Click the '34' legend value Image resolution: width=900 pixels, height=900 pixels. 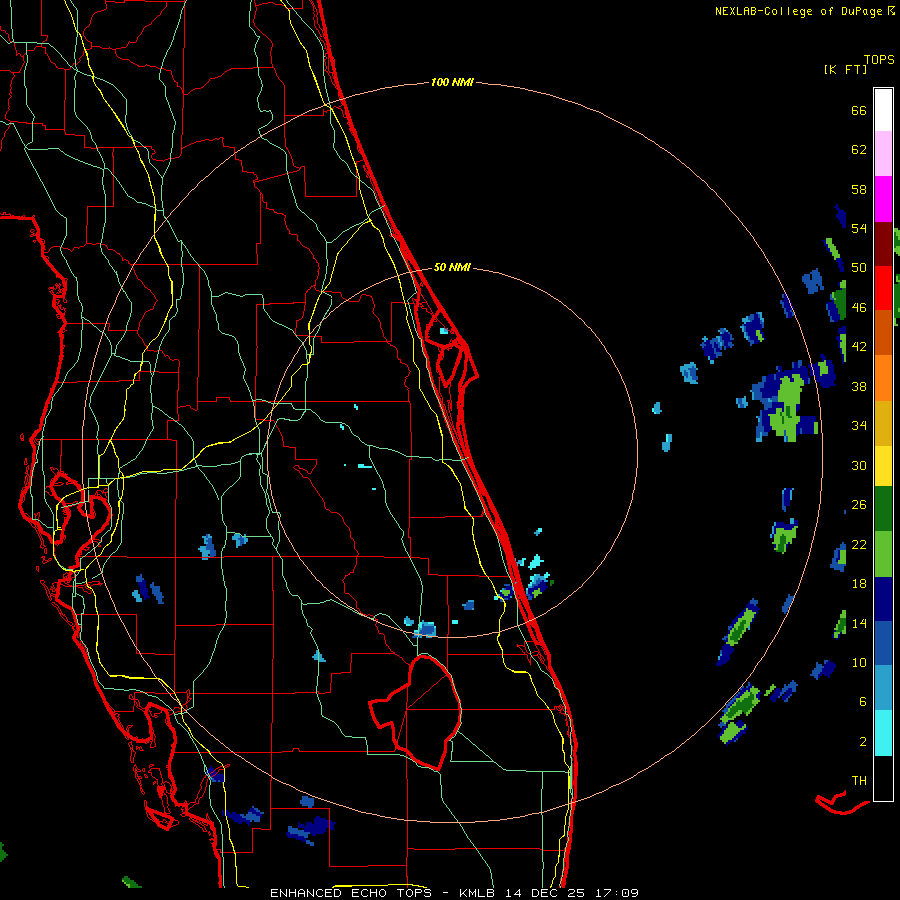point(859,426)
